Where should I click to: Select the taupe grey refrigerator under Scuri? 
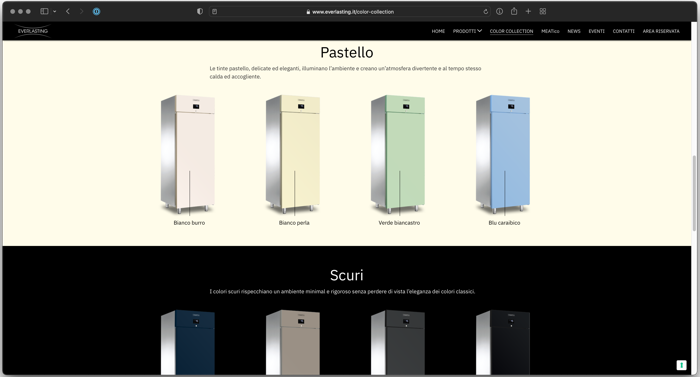point(293,342)
